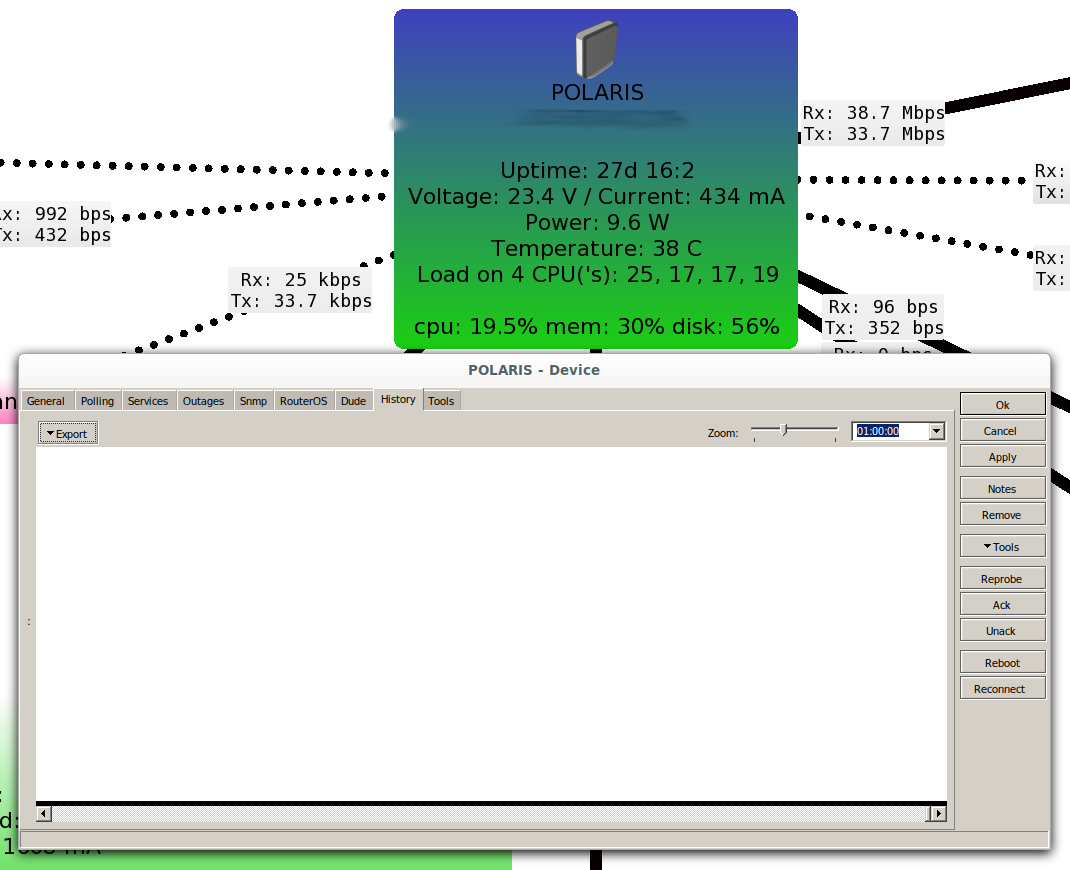Click the Rx 992 bps link label
The width and height of the screenshot is (1070, 870).
(x=53, y=224)
